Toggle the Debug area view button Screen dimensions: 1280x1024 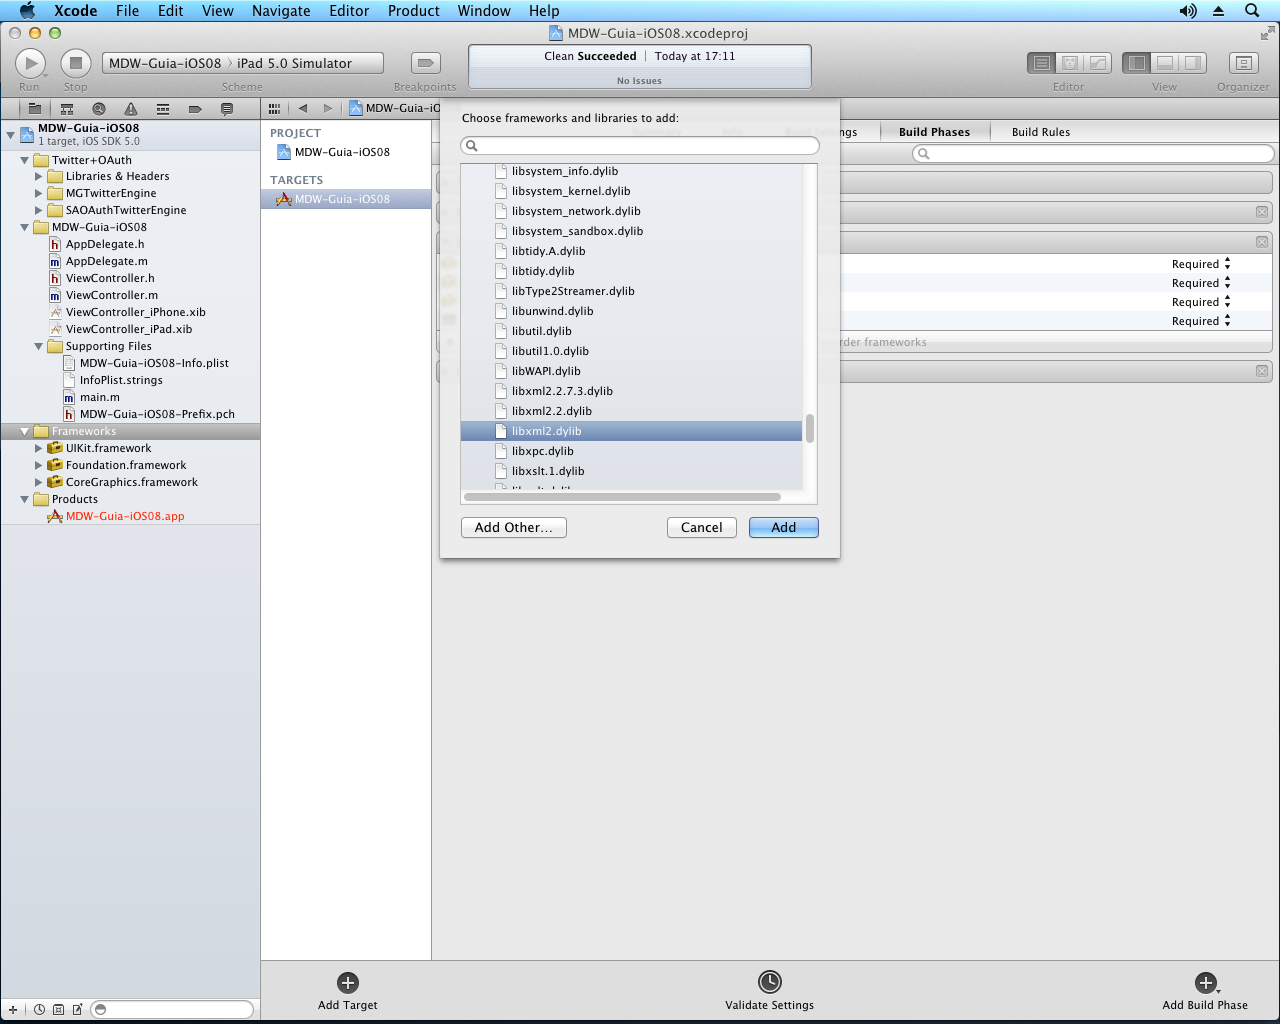(x=1165, y=63)
